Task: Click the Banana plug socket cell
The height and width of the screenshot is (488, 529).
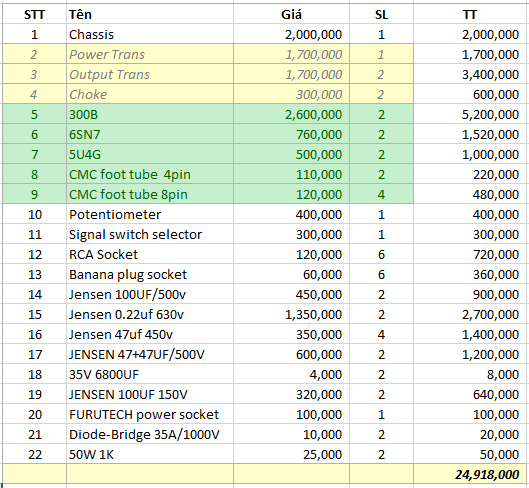Action: point(150,274)
